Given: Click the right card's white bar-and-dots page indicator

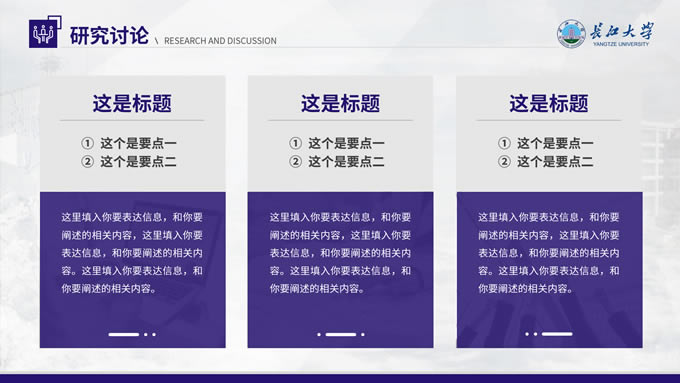Looking at the screenshot, I should tap(549, 334).
